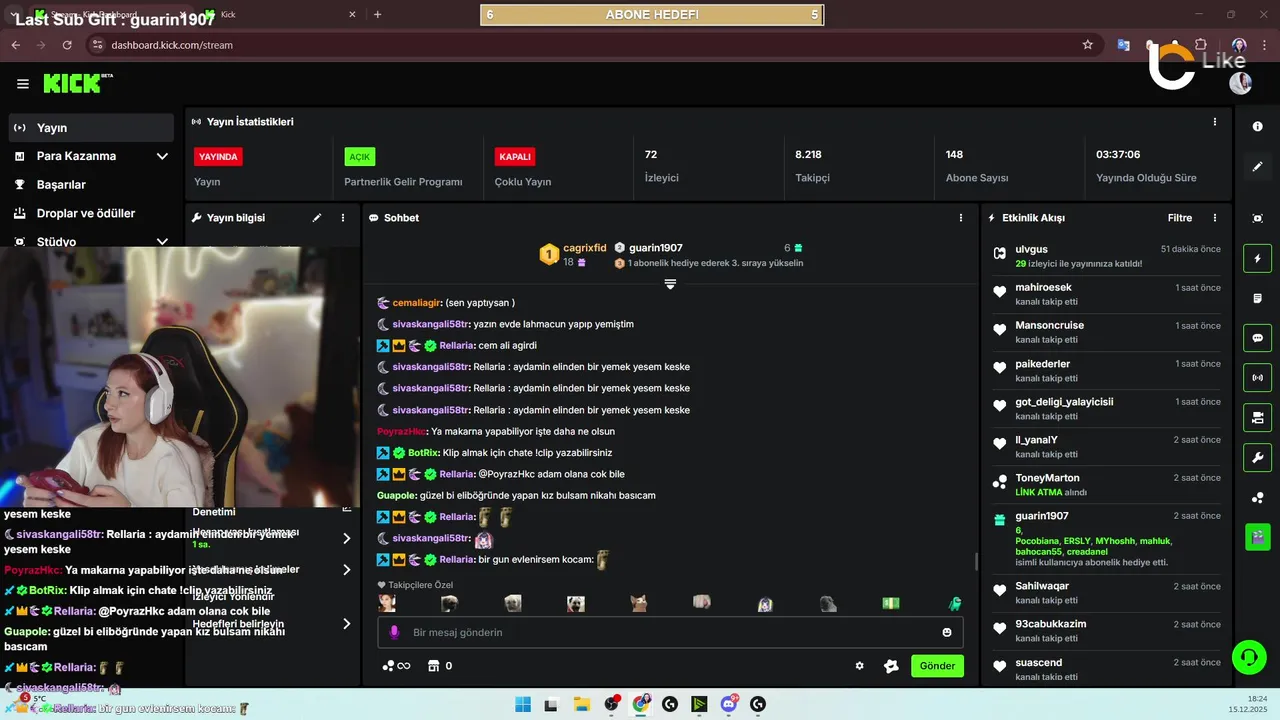Toggle the chat widget in right sidebar
This screenshot has height=720, width=1280.
pos(1258,338)
